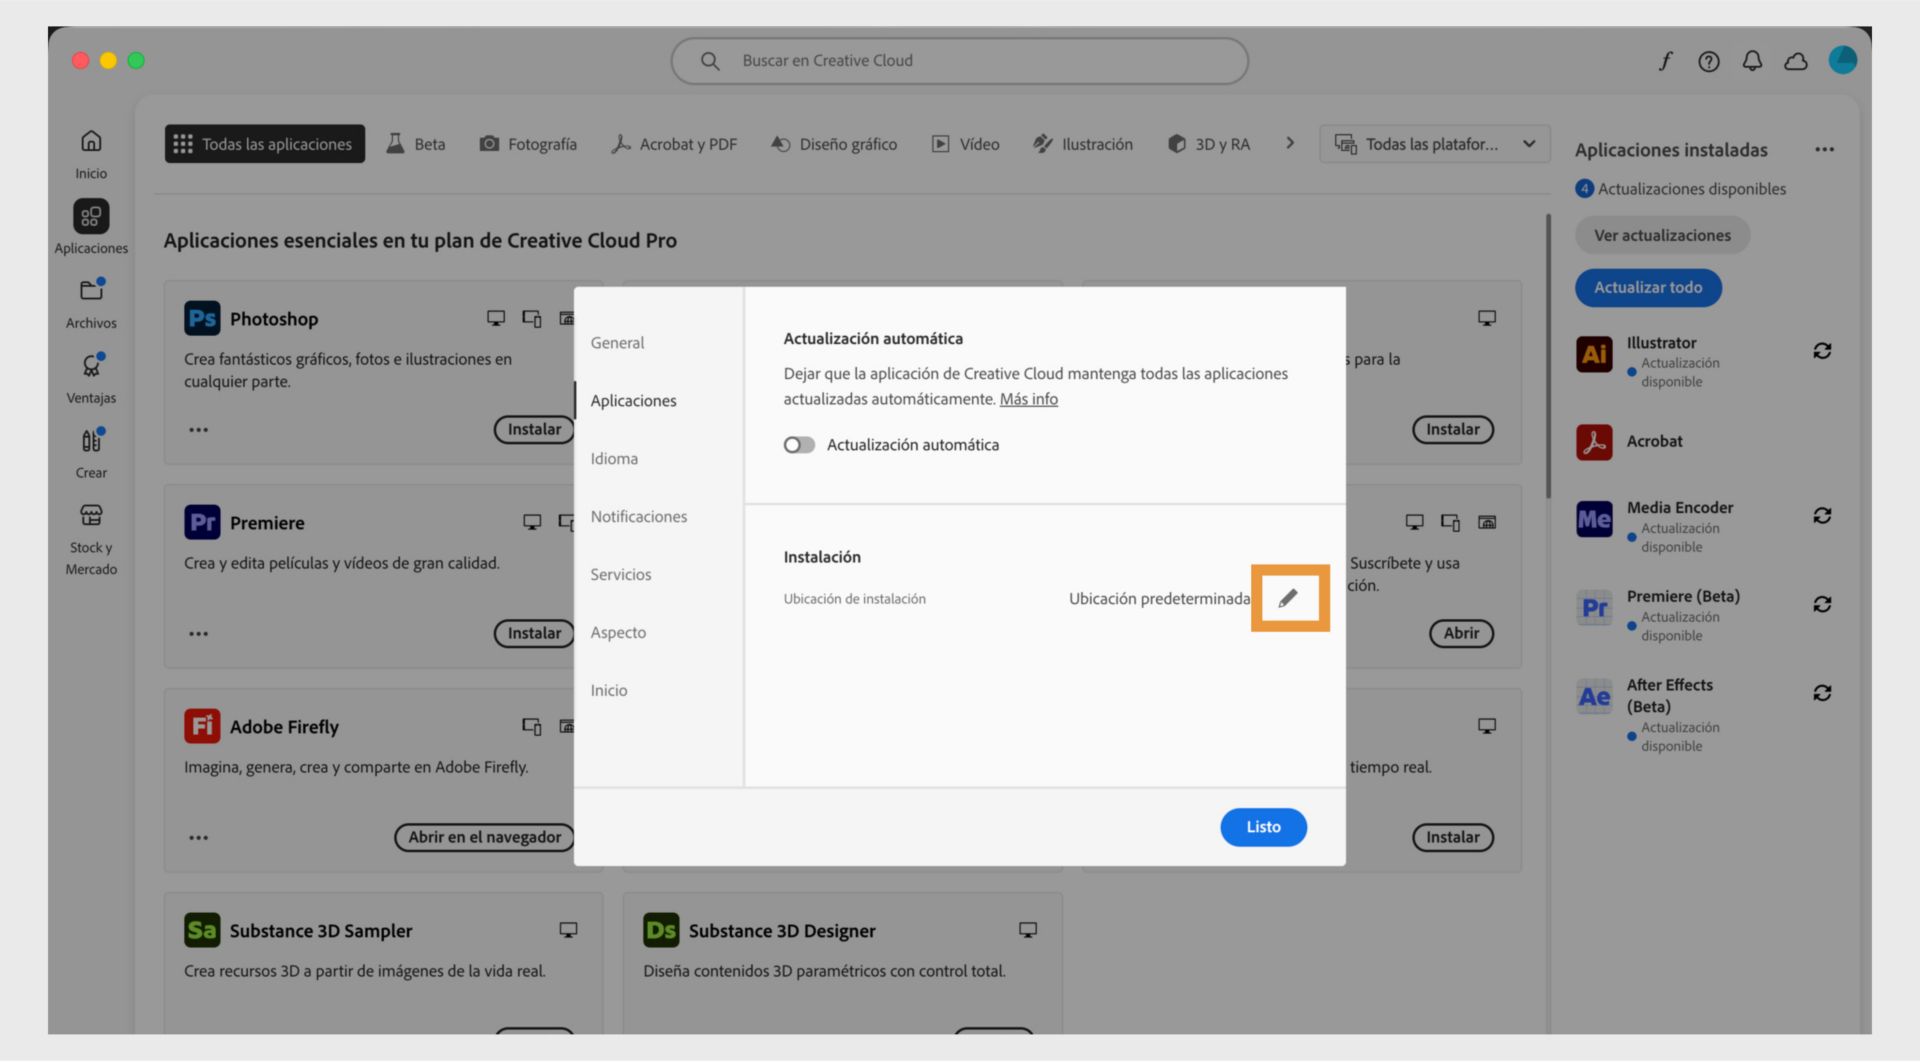Show more categories with right chevron
Viewport: 1920px width, 1062px height.
point(1290,143)
